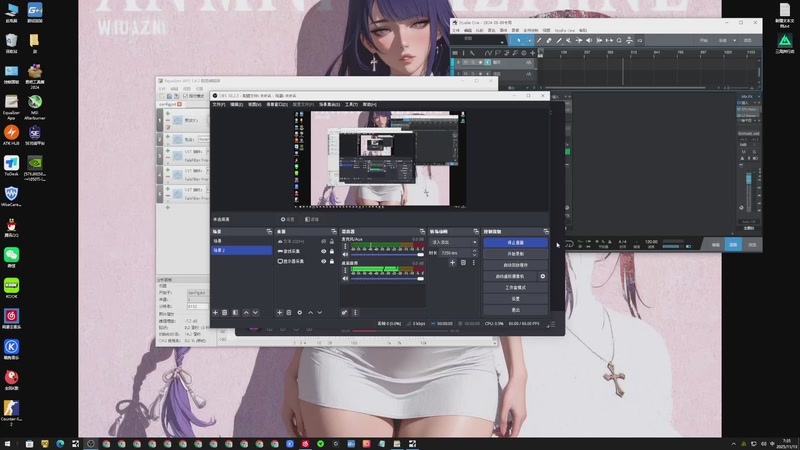Open mixer panel three-dot menu at bottom
The height and width of the screenshot is (450, 800).
click(x=355, y=312)
